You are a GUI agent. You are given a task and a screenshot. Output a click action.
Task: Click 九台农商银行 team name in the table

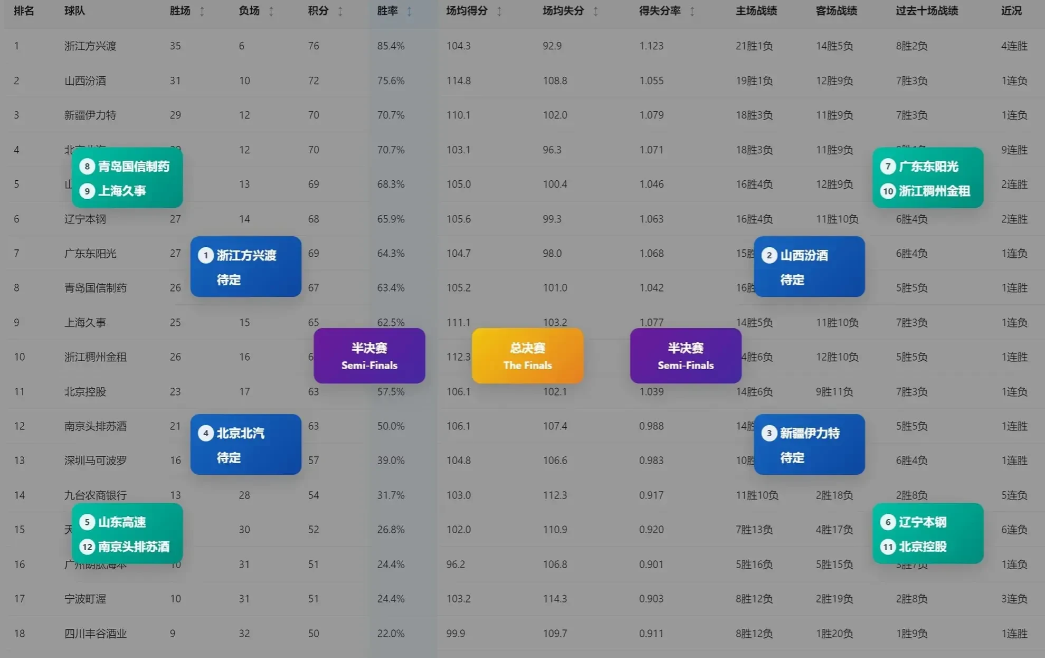point(95,495)
